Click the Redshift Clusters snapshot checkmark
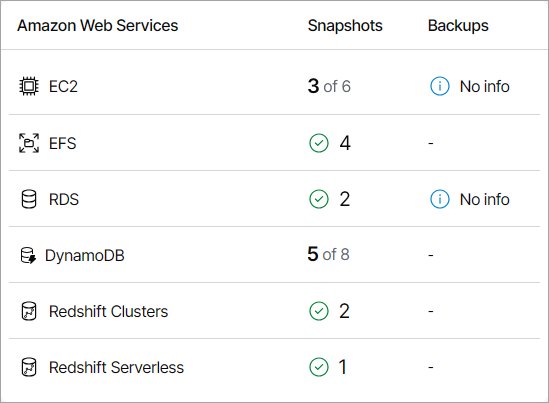The image size is (549, 403). point(319,311)
